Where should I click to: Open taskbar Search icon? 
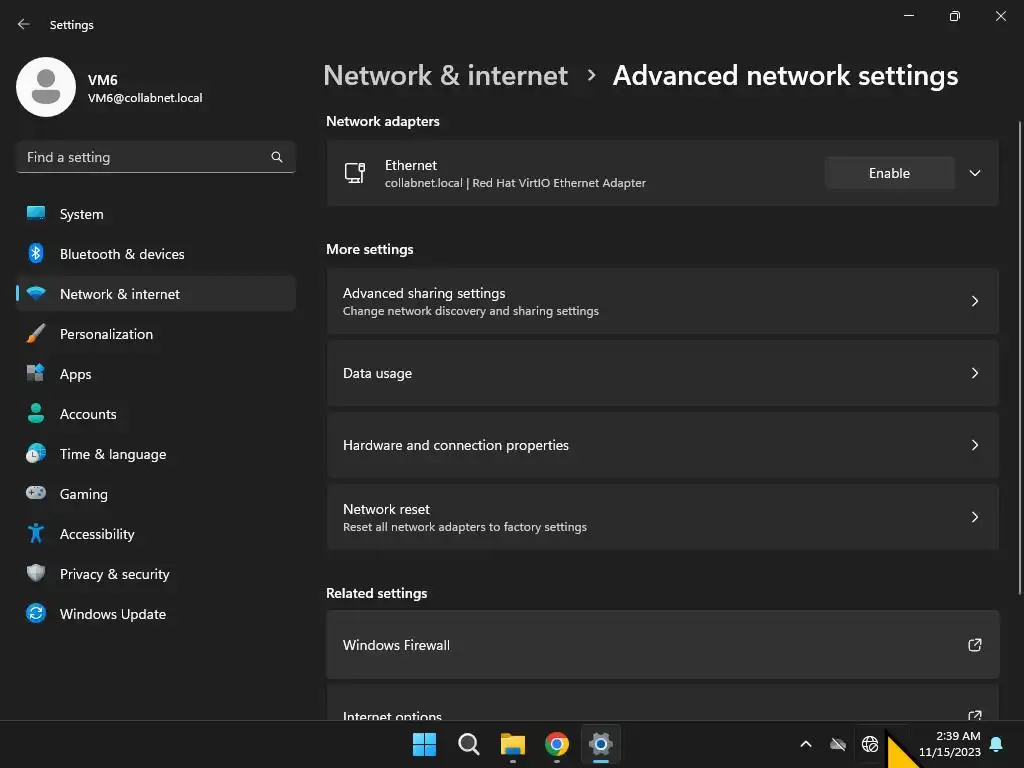coord(469,744)
